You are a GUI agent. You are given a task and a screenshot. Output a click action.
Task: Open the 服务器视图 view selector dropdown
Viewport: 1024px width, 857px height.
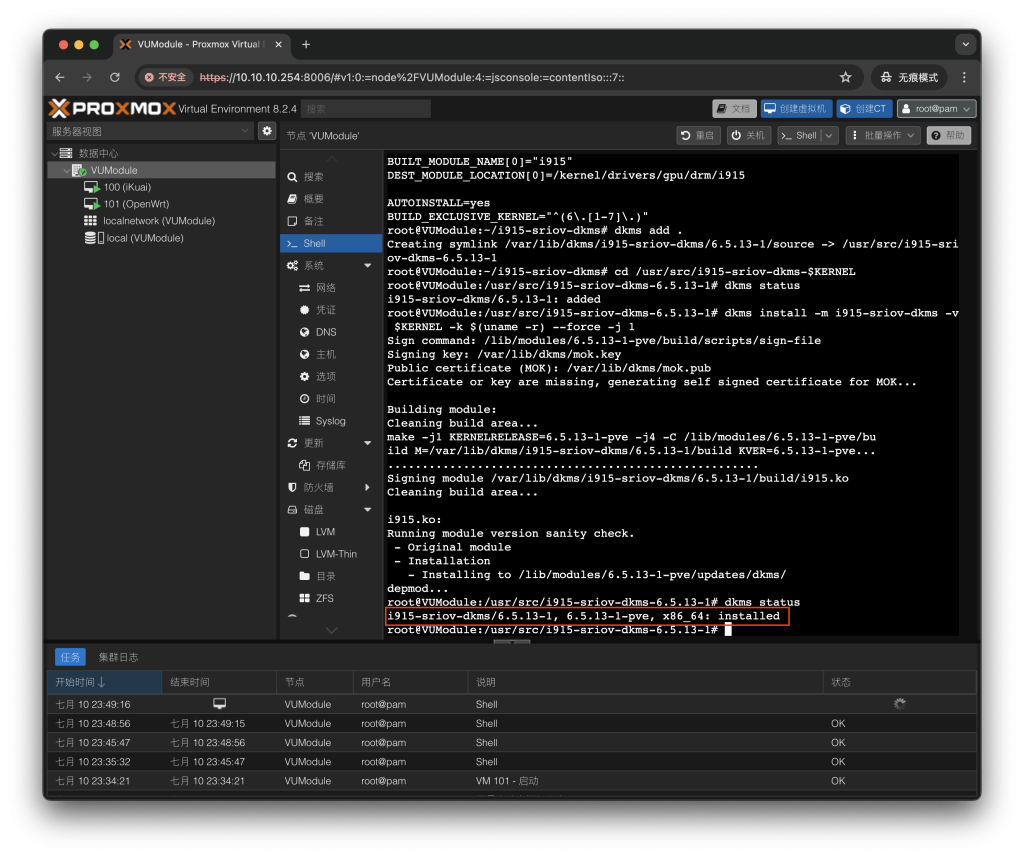pyautogui.click(x=150, y=131)
